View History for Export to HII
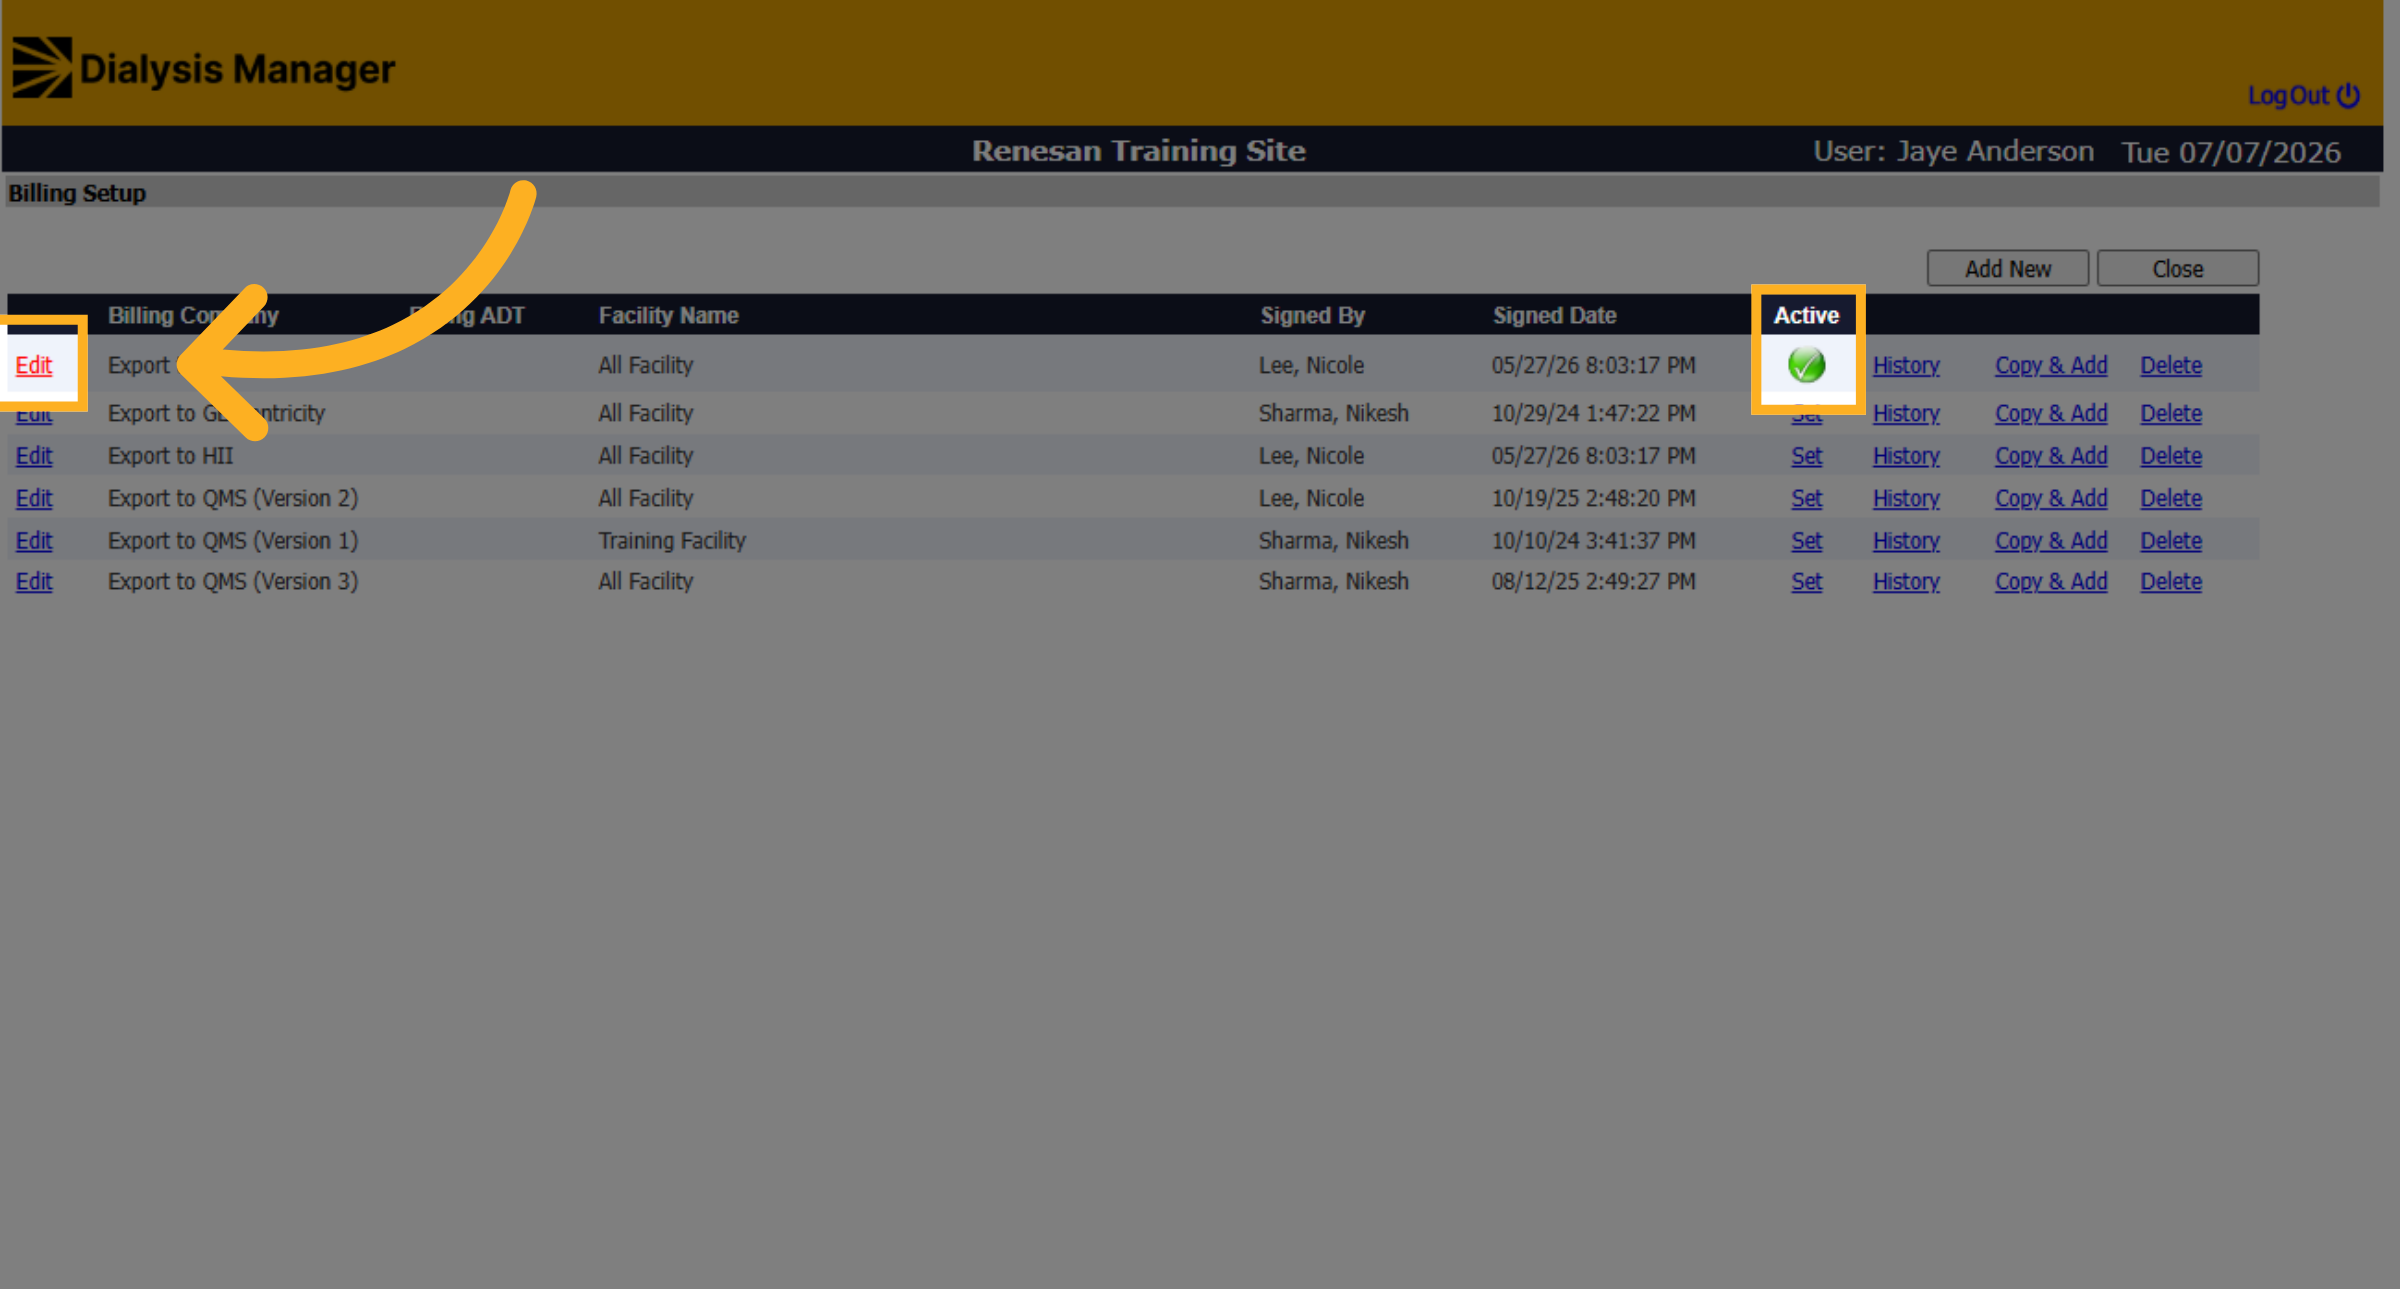Screen dimensions: 2400x1289 [1906, 455]
